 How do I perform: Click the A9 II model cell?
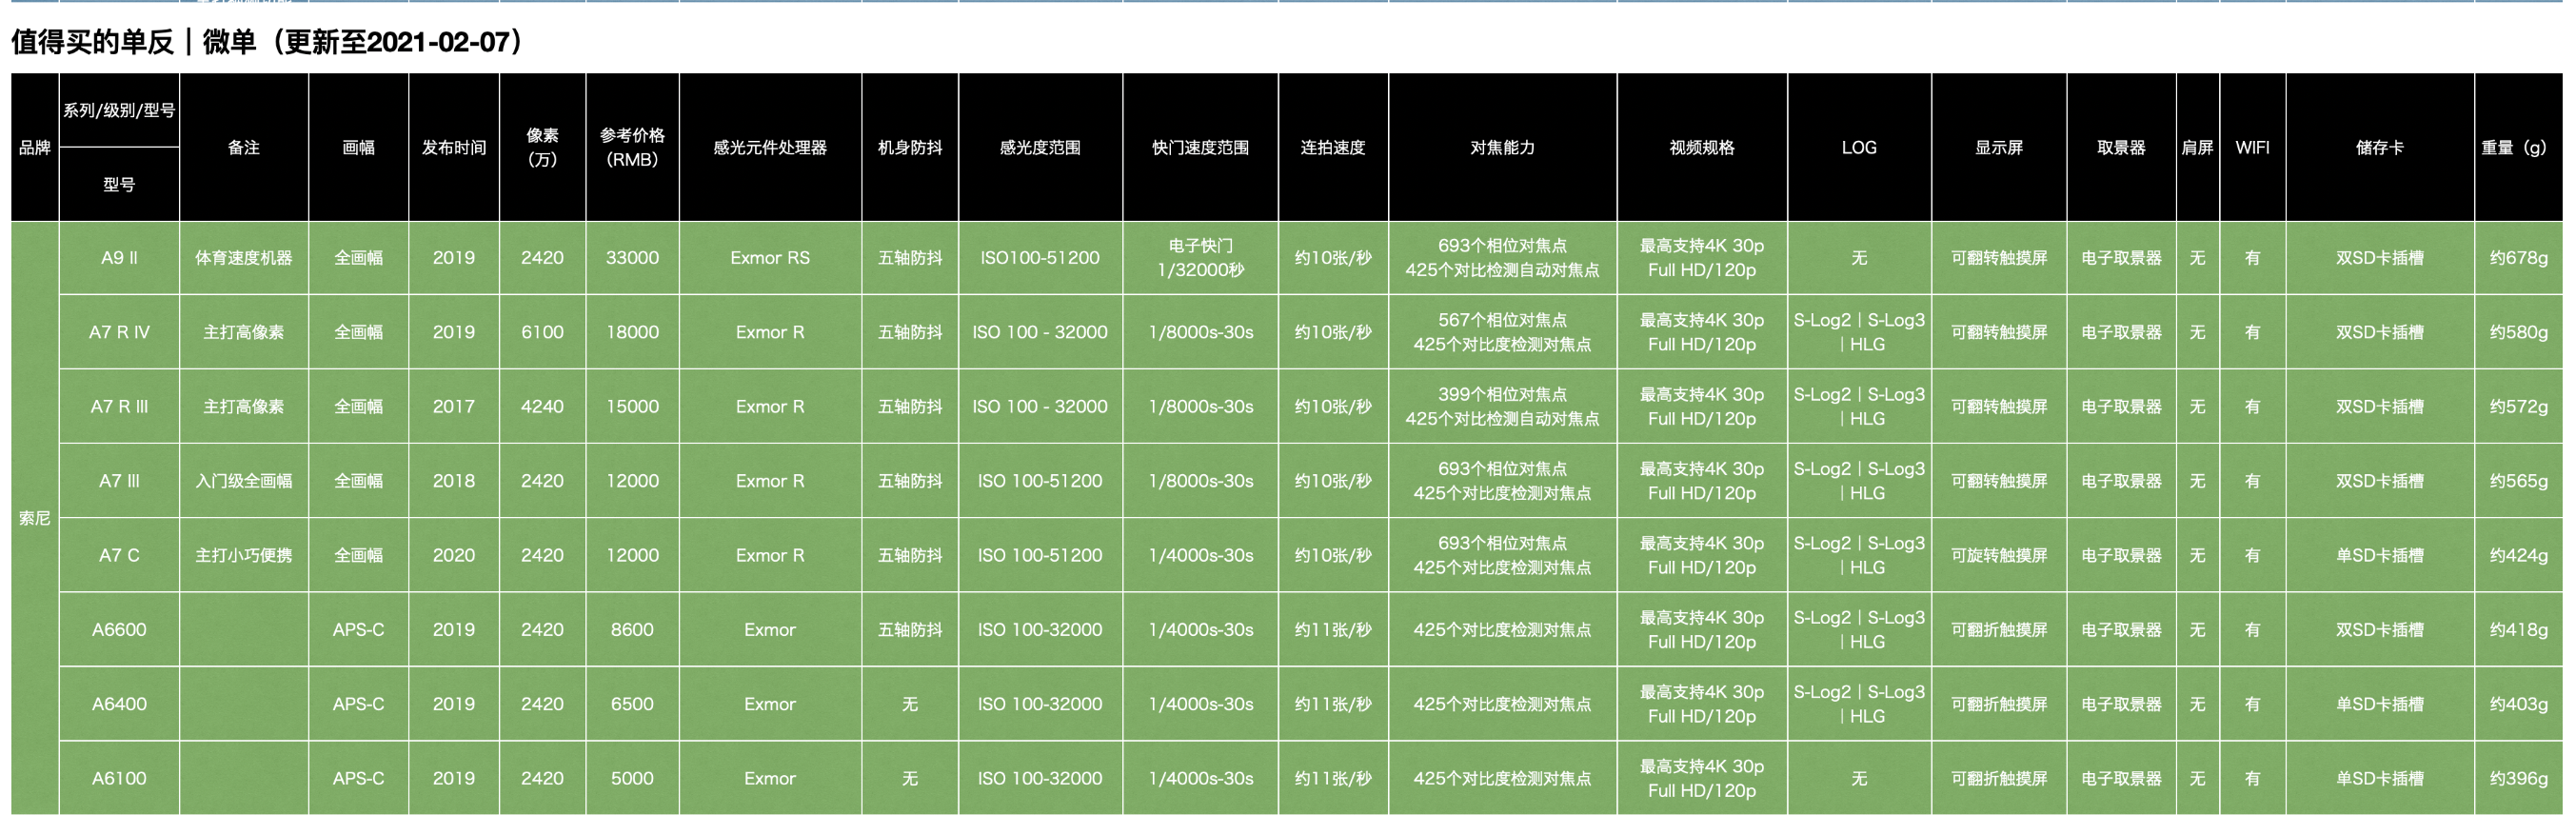click(119, 258)
